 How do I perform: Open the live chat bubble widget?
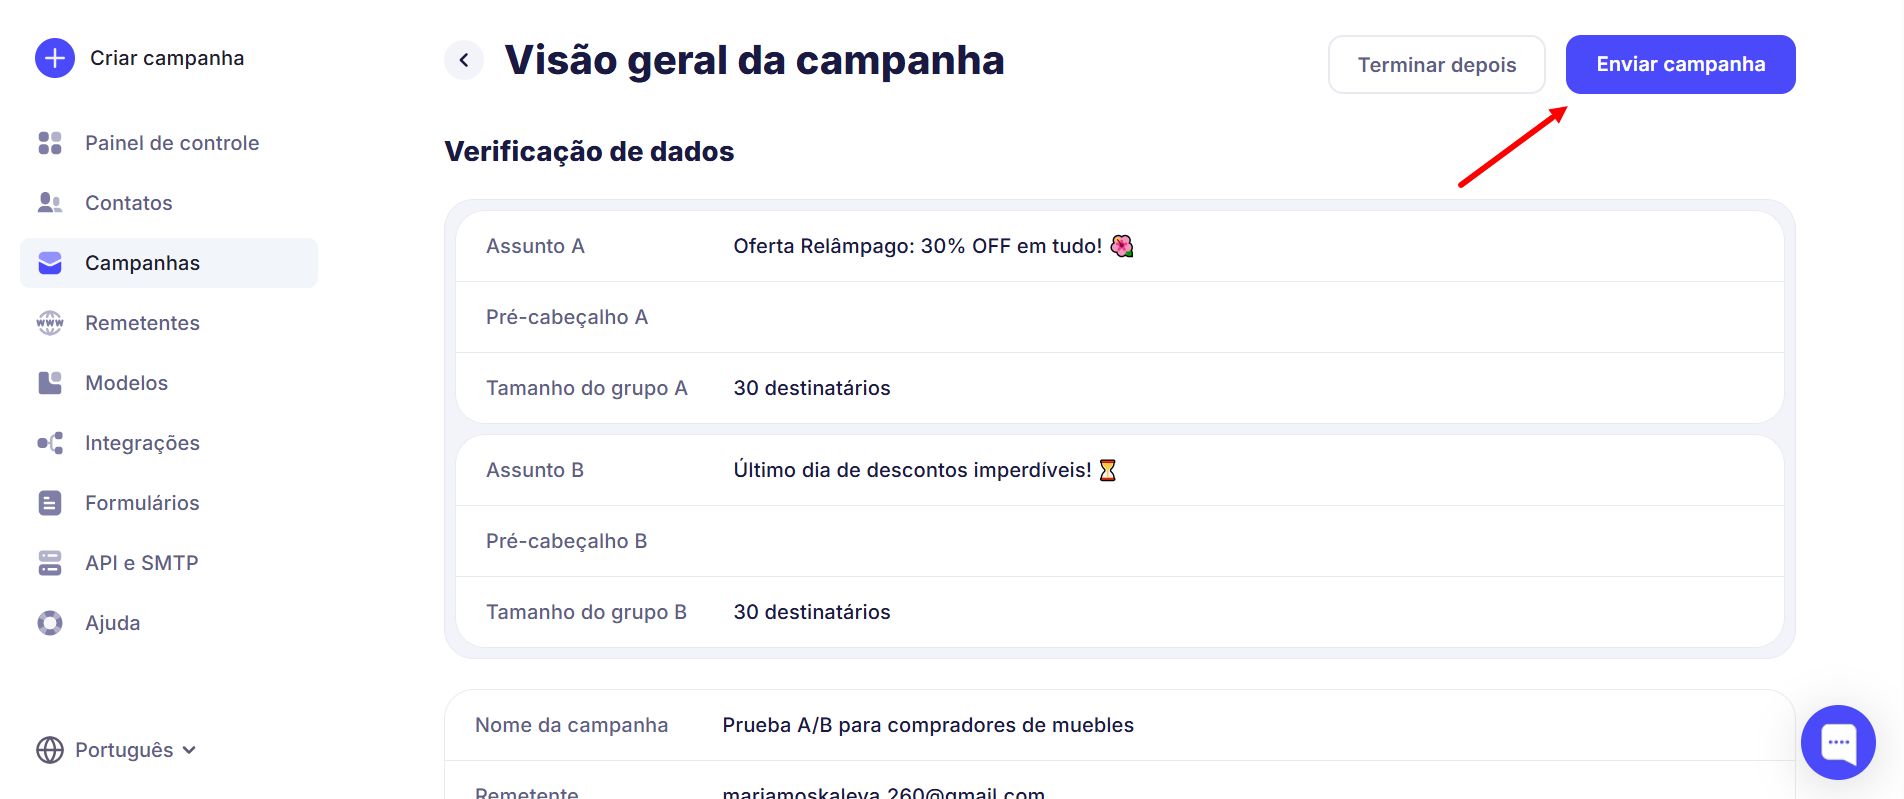(x=1837, y=742)
